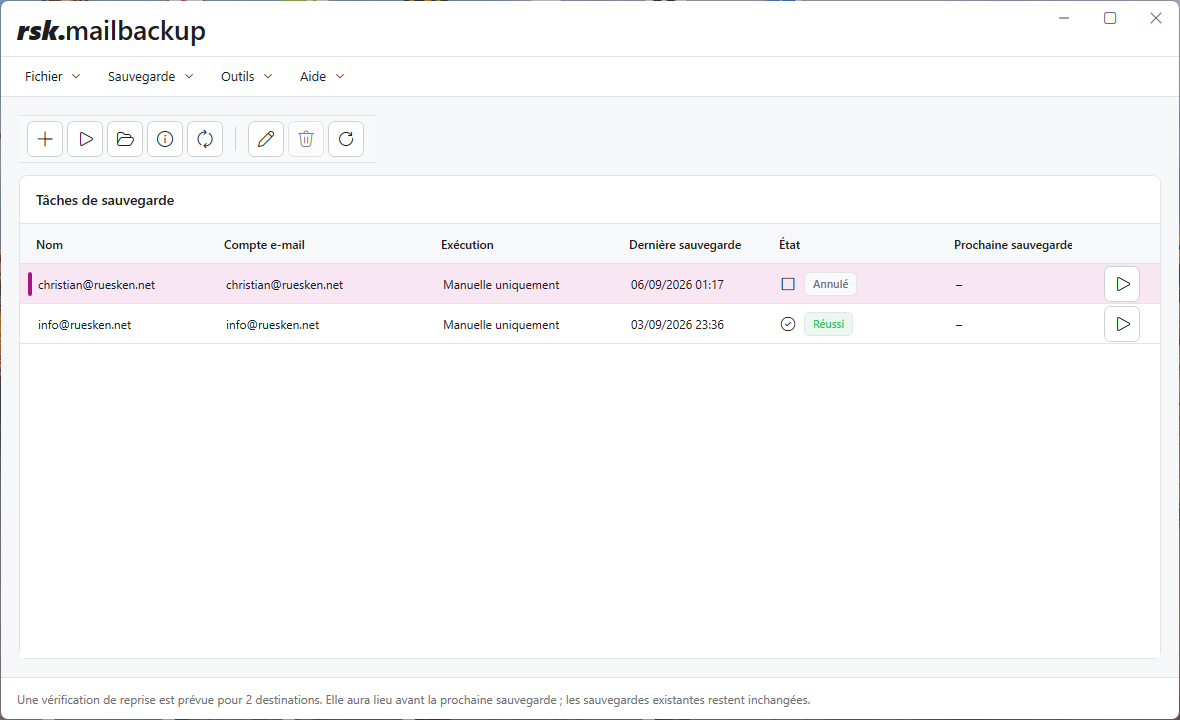
Task: Select the christian@ruesken.net task name
Action: click(96, 285)
